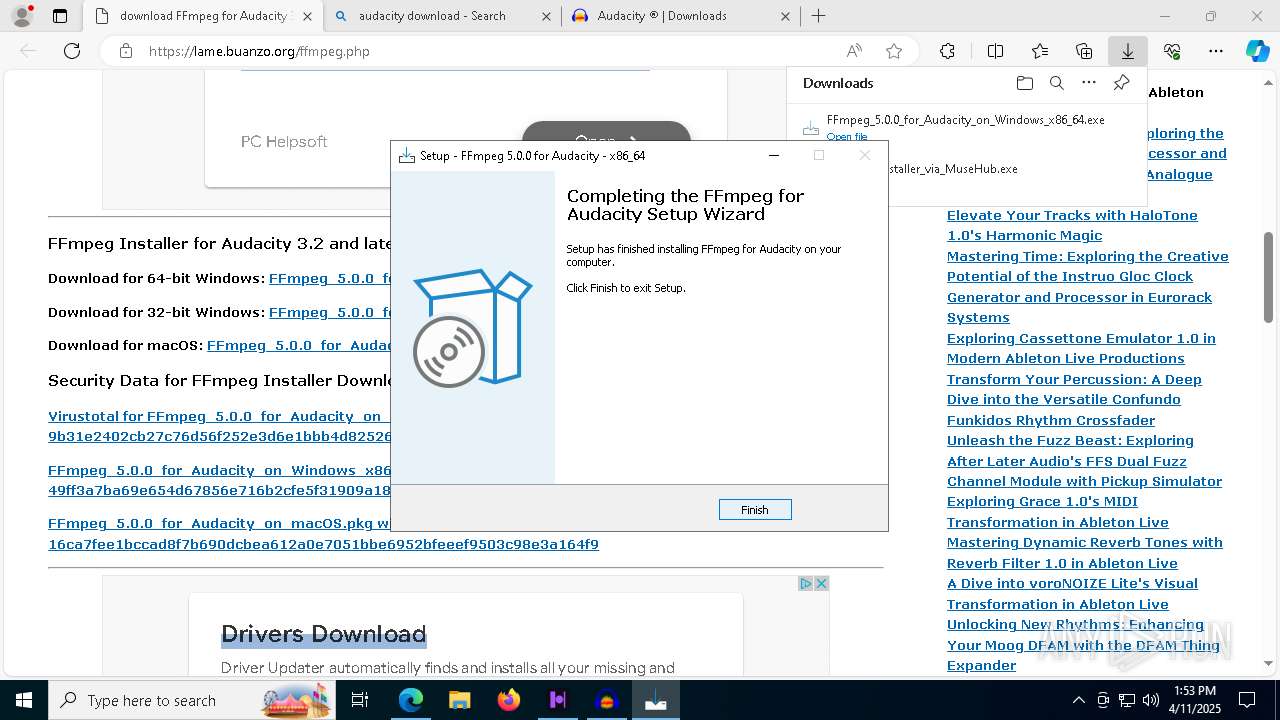Click Finish in the FFmpeg Setup wizard
1280x720 pixels.
tap(755, 510)
